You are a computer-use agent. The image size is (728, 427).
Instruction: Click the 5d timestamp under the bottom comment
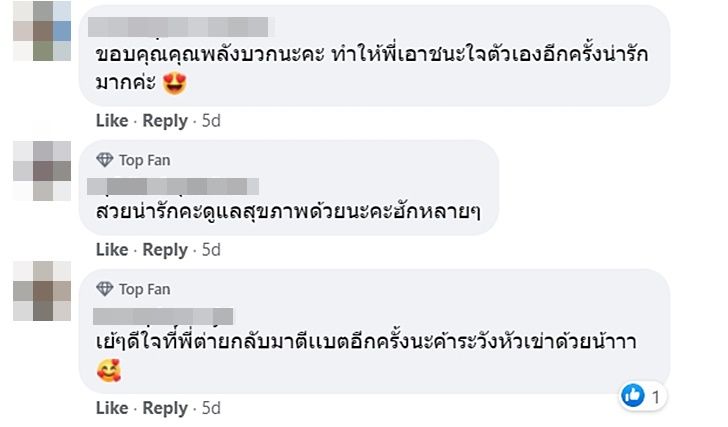coord(209,408)
